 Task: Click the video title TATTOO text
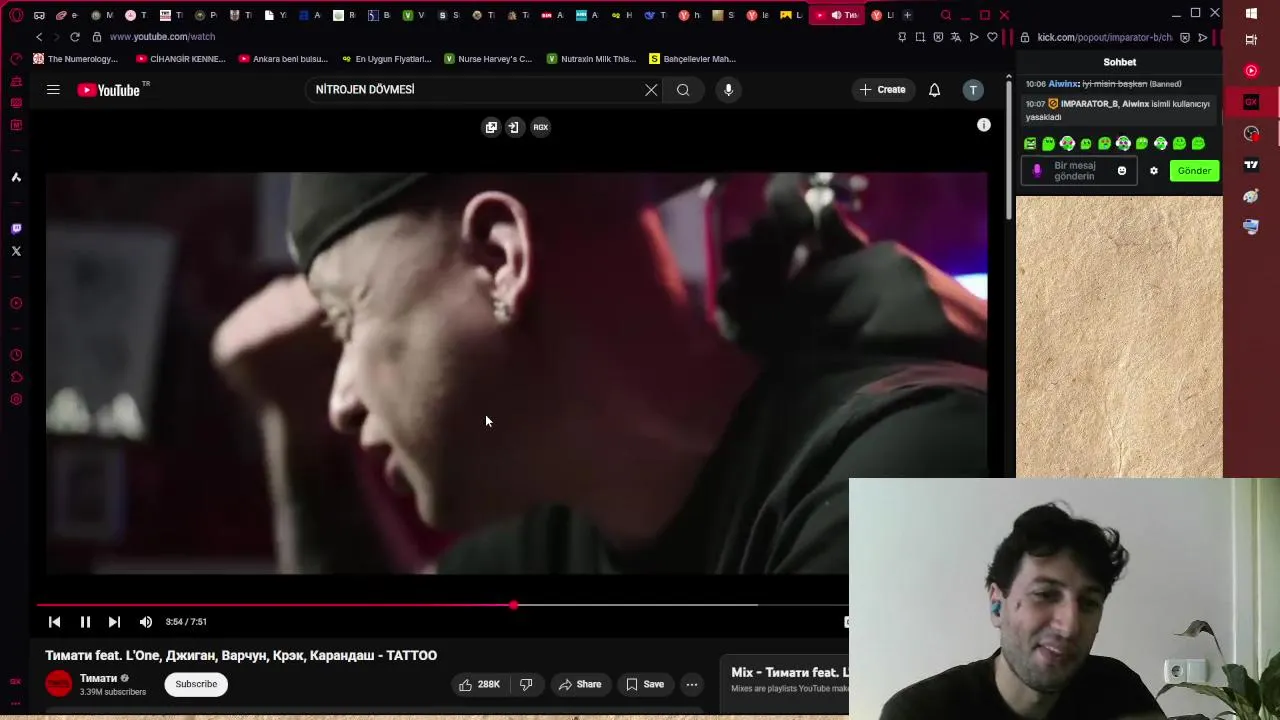(x=241, y=656)
